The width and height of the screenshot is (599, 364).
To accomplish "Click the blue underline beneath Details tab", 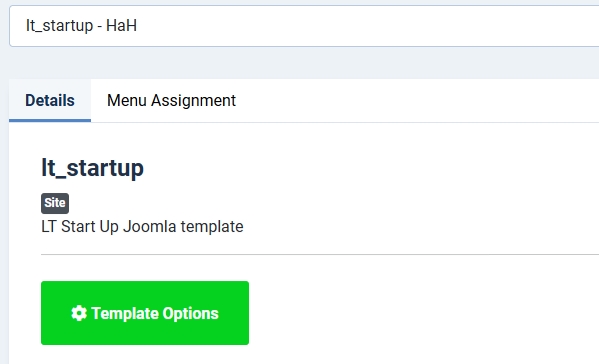I will 50,121.
